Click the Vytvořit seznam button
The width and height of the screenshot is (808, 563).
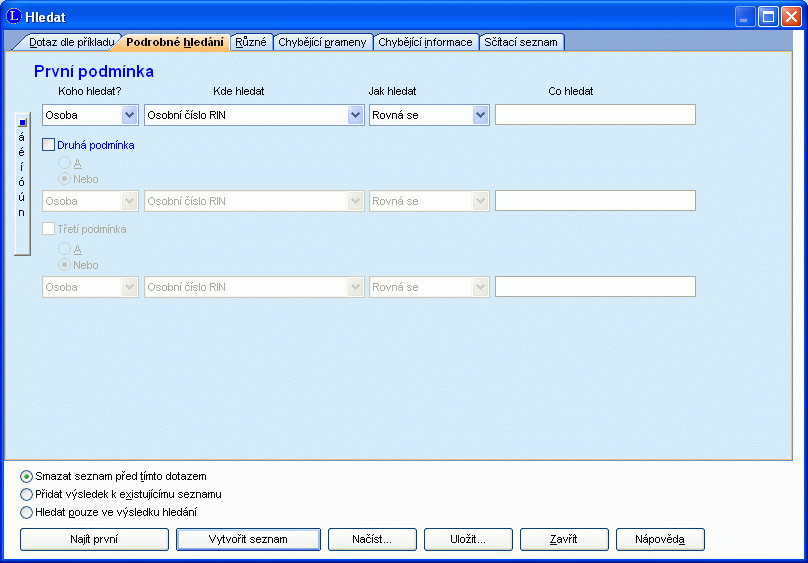tap(248, 539)
